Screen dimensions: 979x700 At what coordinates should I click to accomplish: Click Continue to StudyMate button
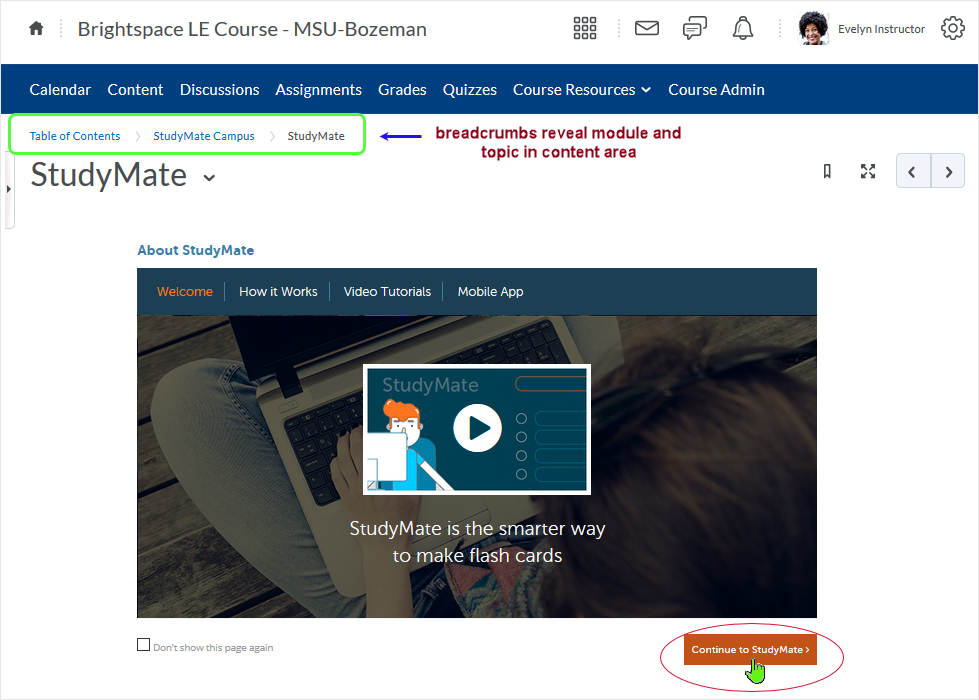(x=750, y=649)
